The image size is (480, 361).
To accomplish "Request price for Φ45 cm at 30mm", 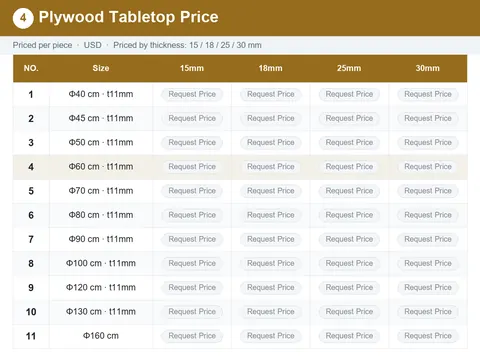I will (x=428, y=118).
